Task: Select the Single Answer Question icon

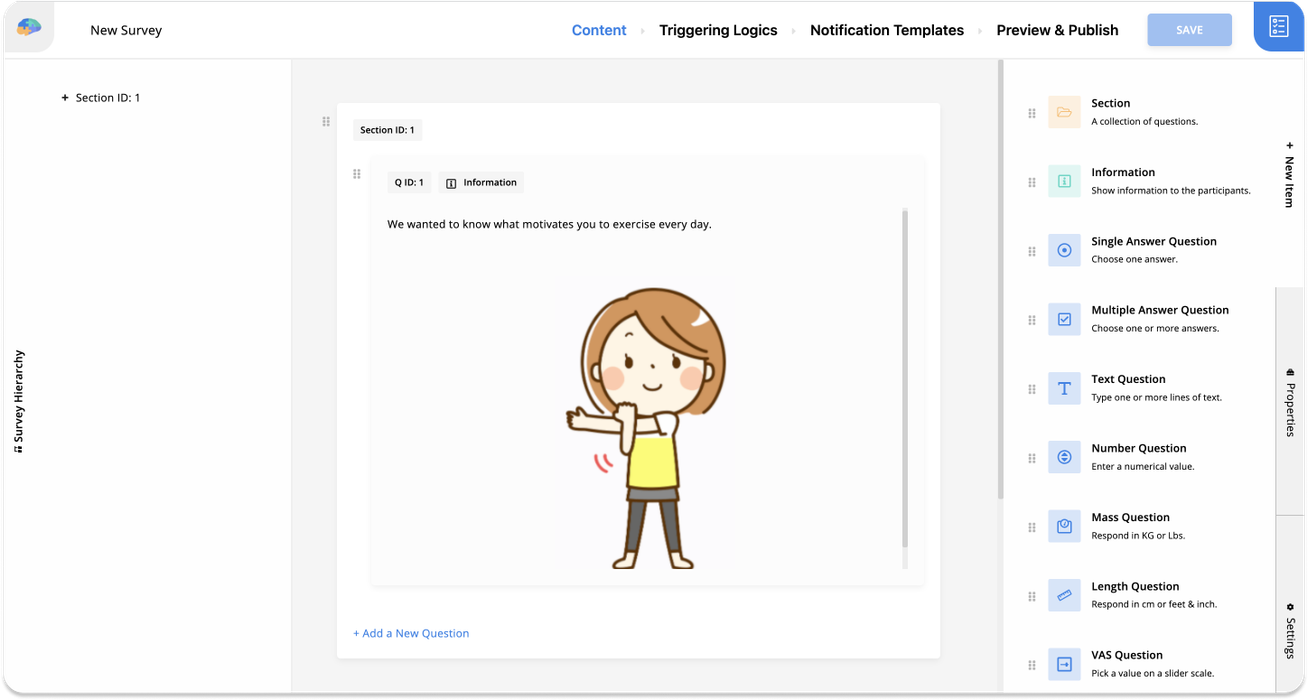Action: point(1064,250)
